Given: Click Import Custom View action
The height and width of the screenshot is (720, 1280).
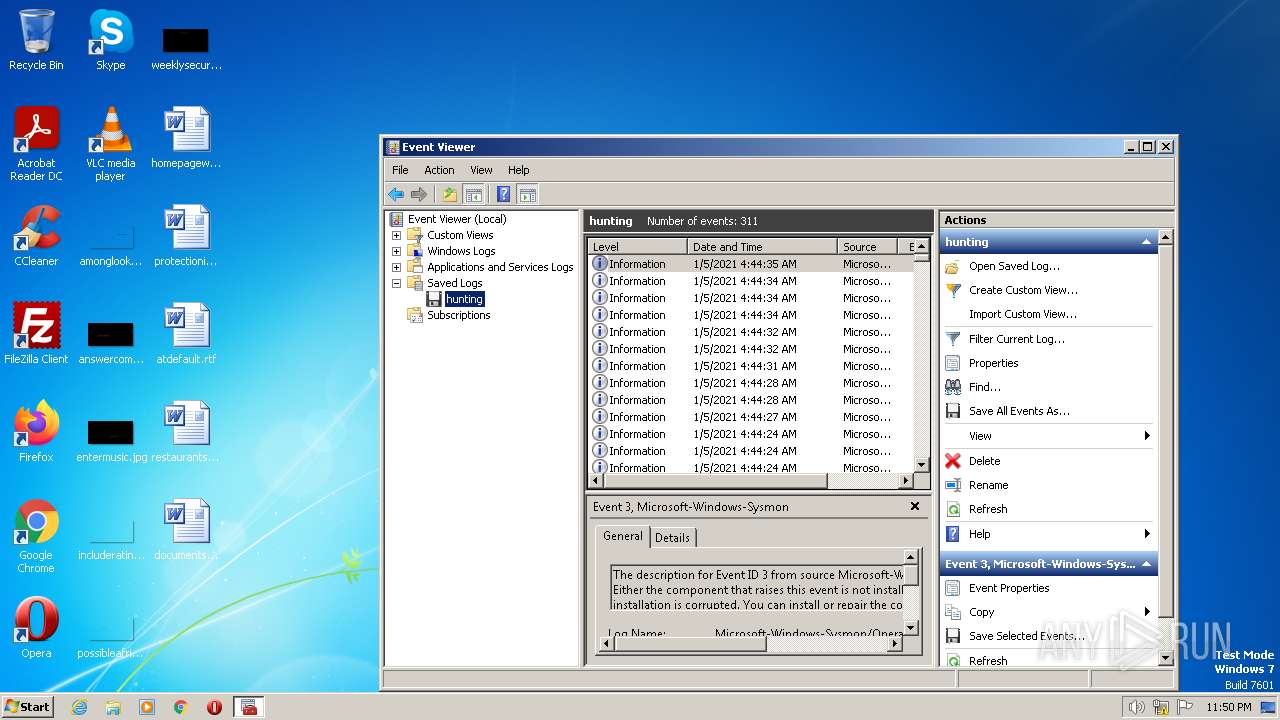Looking at the screenshot, I should 1023,314.
